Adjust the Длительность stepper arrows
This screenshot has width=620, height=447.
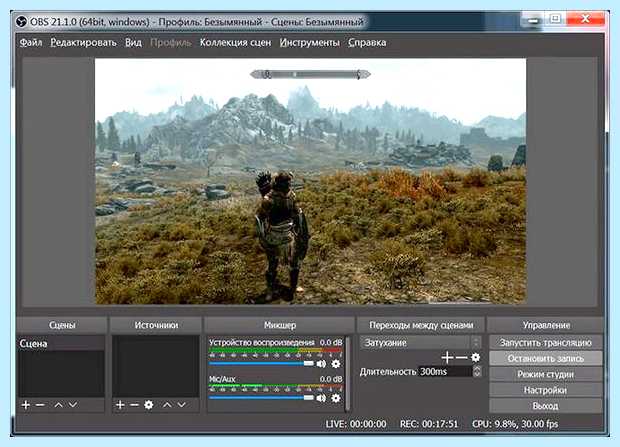click(477, 371)
